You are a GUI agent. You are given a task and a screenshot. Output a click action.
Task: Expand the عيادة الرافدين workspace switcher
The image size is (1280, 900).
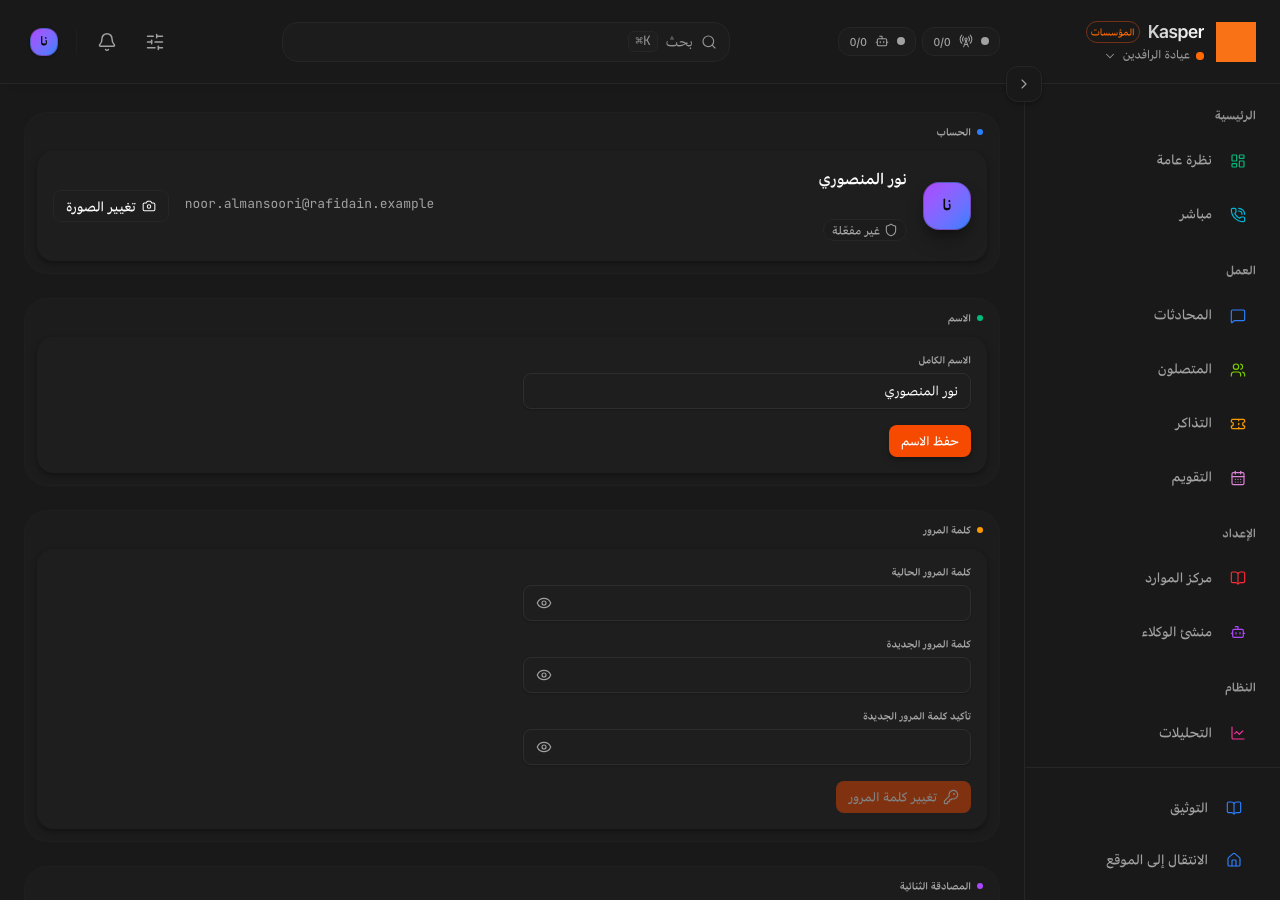pyautogui.click(x=1154, y=55)
